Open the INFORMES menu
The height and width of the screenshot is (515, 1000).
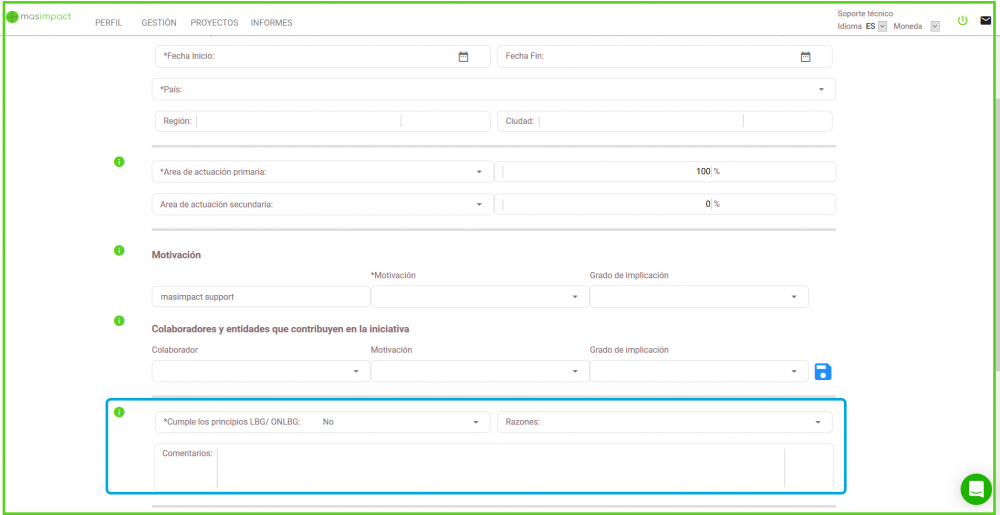(x=271, y=23)
